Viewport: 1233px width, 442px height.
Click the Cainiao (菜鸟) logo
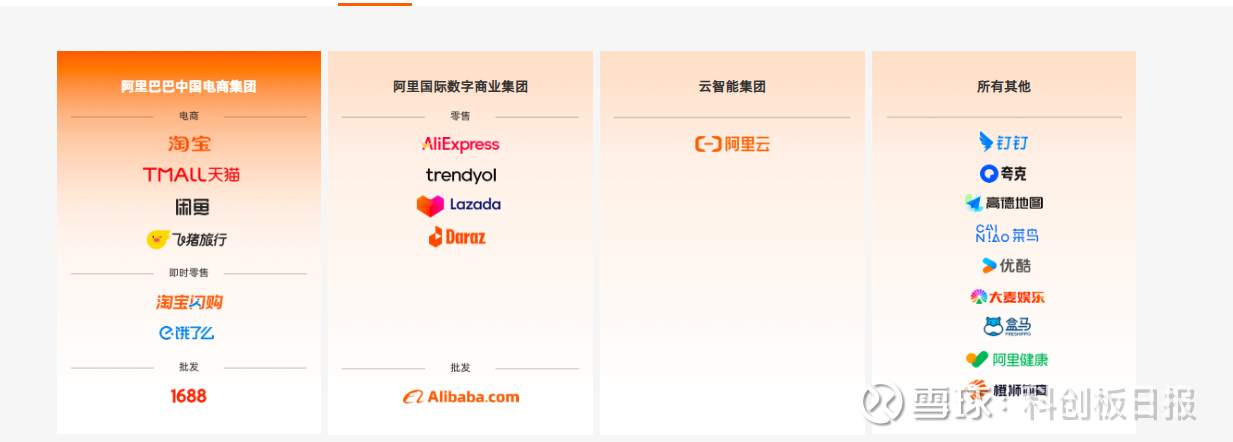coord(1006,235)
